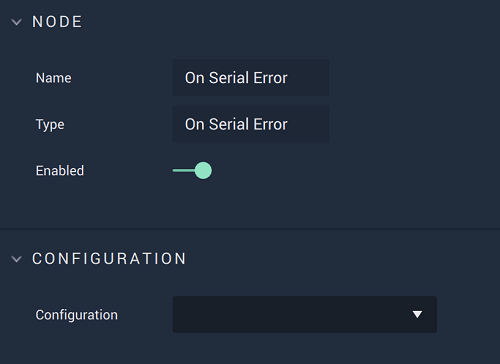Click the NODE section heading text
500x364 pixels.
(57, 22)
